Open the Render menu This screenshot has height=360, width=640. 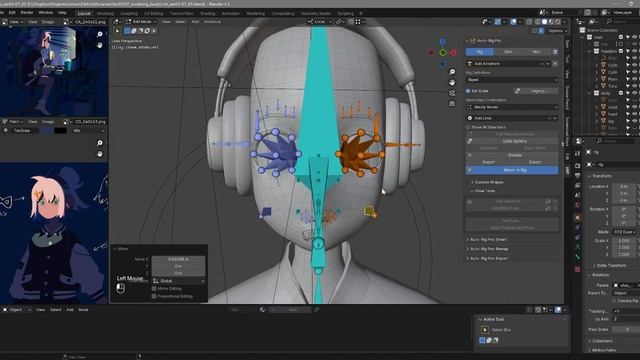point(27,13)
